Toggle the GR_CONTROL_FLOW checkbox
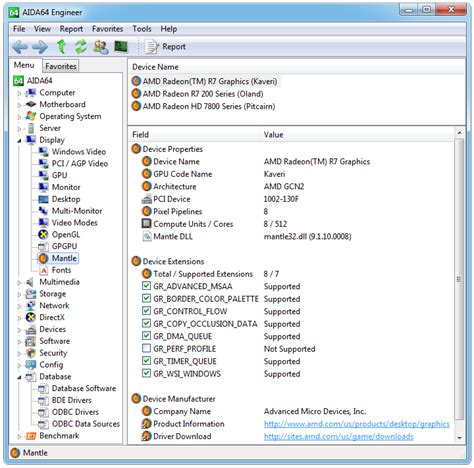This screenshot has height=468, width=474. (x=146, y=311)
